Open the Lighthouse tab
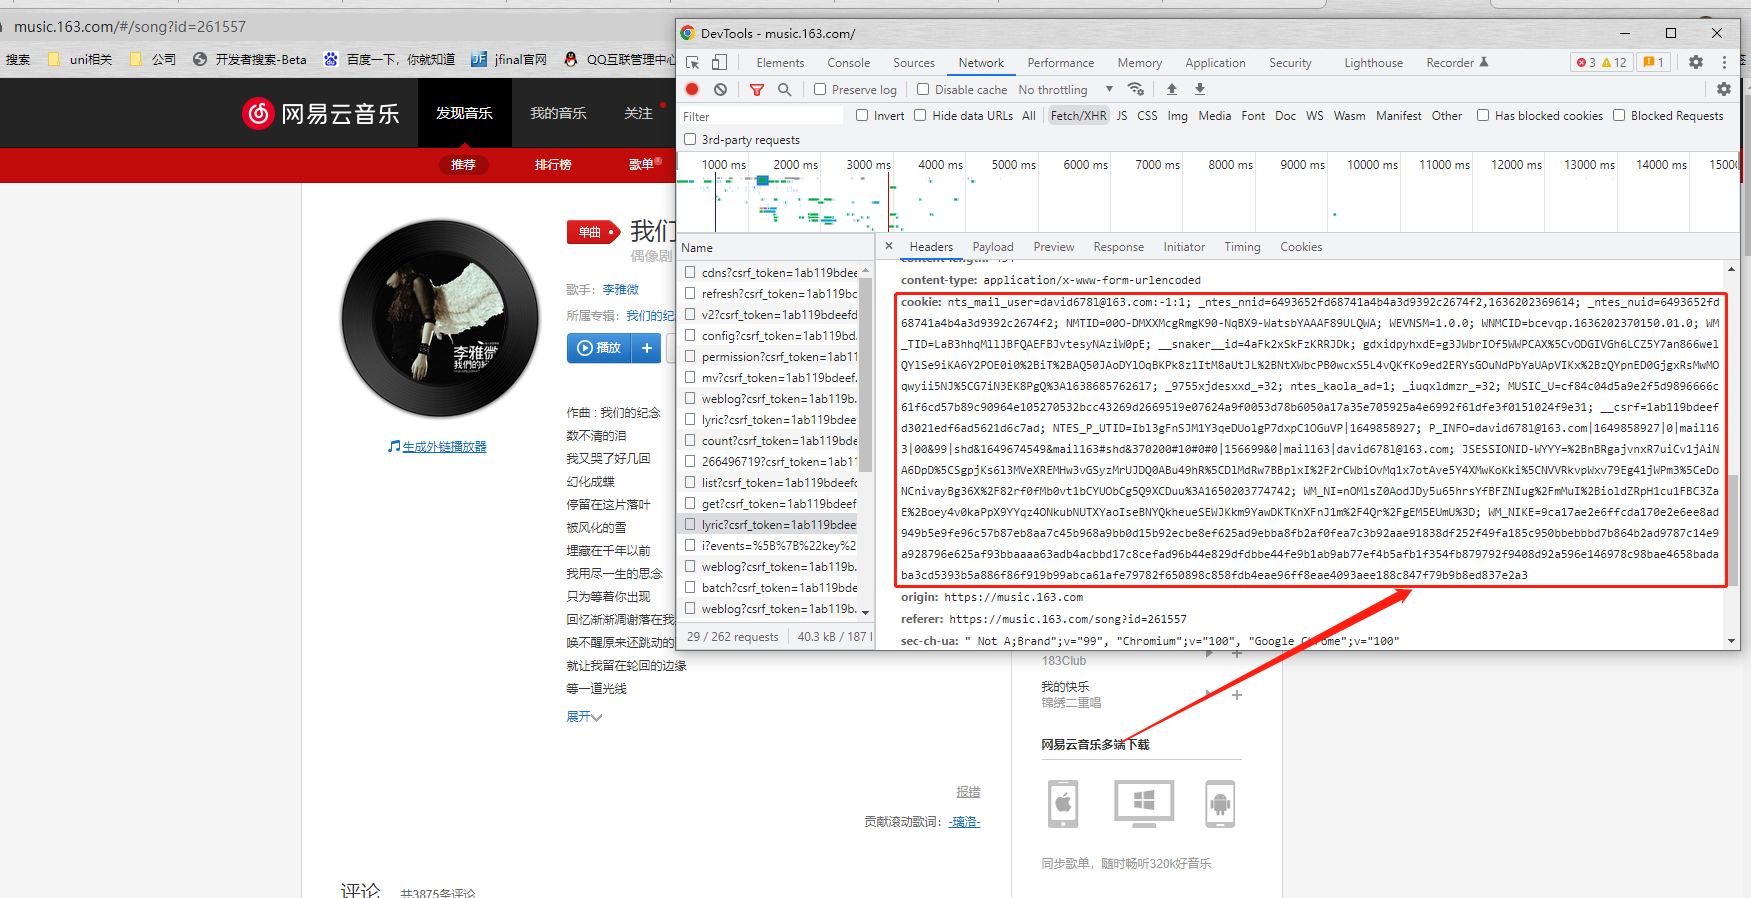Screen dimensions: 1751x898 [1373, 62]
